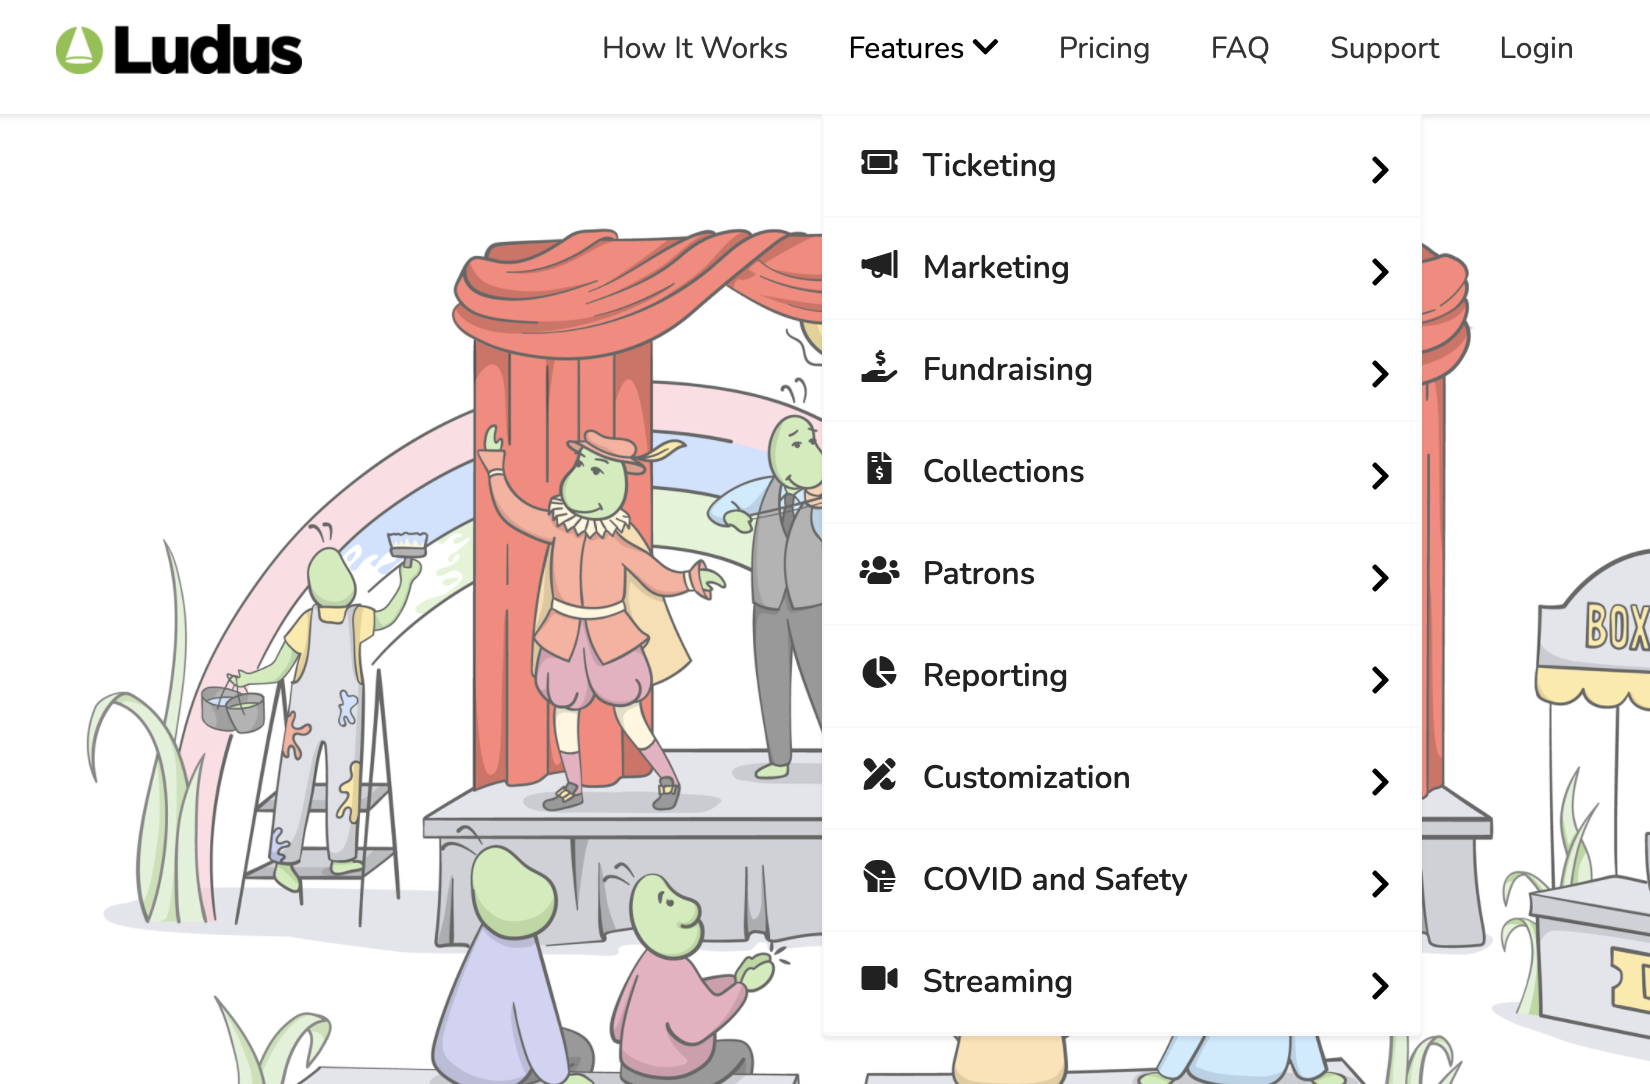Click the Customization pencil-ruler icon
Screen dimensions: 1650x1084
[x=879, y=775]
